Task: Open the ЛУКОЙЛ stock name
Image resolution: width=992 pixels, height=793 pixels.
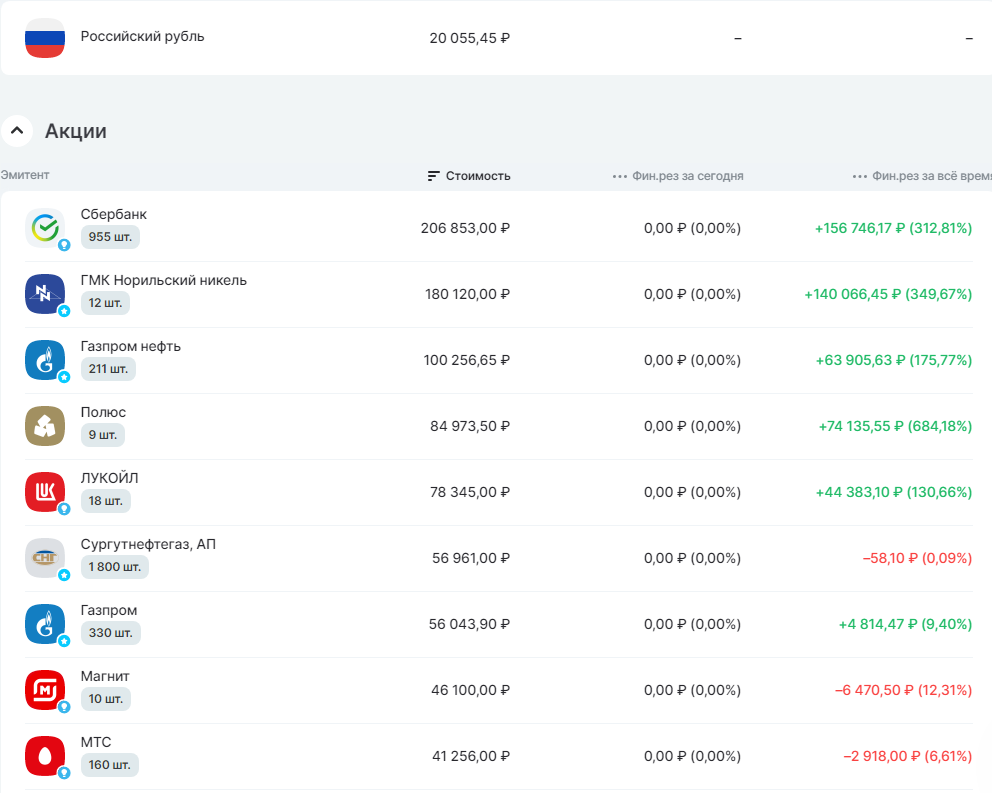Action: tap(109, 478)
